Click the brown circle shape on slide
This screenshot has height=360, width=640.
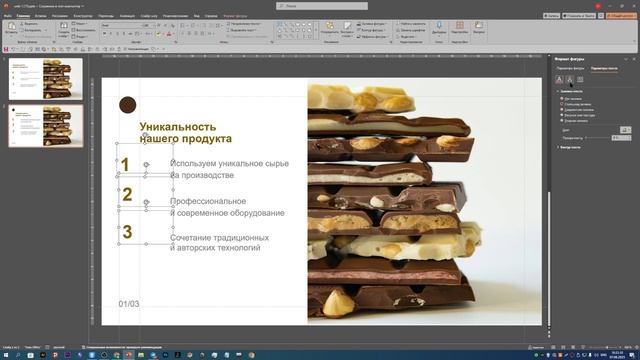[127, 105]
